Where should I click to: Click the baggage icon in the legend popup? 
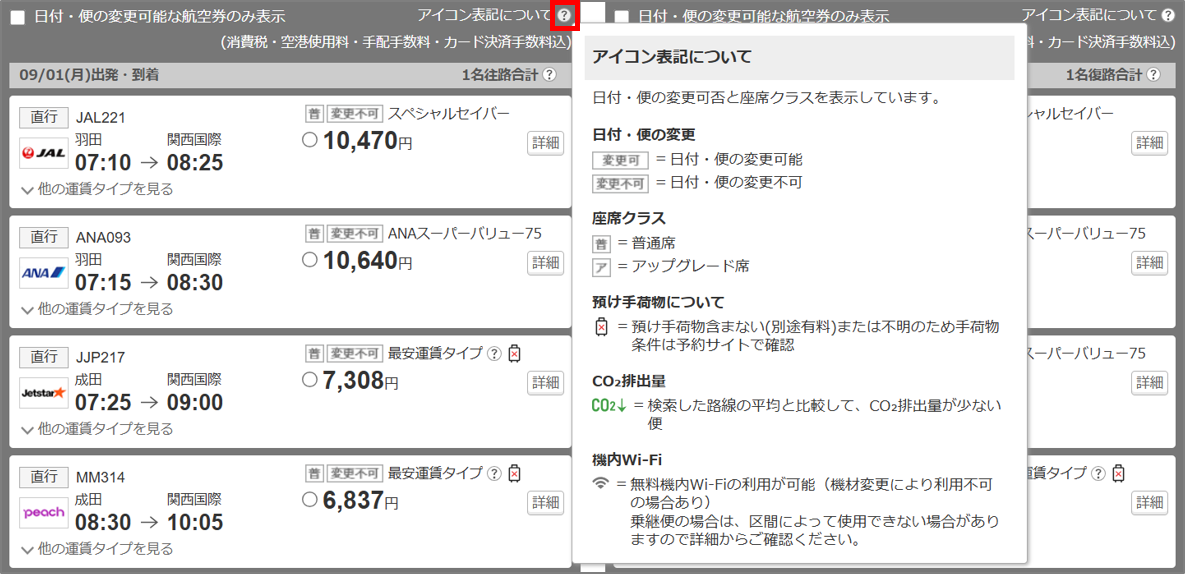601,327
